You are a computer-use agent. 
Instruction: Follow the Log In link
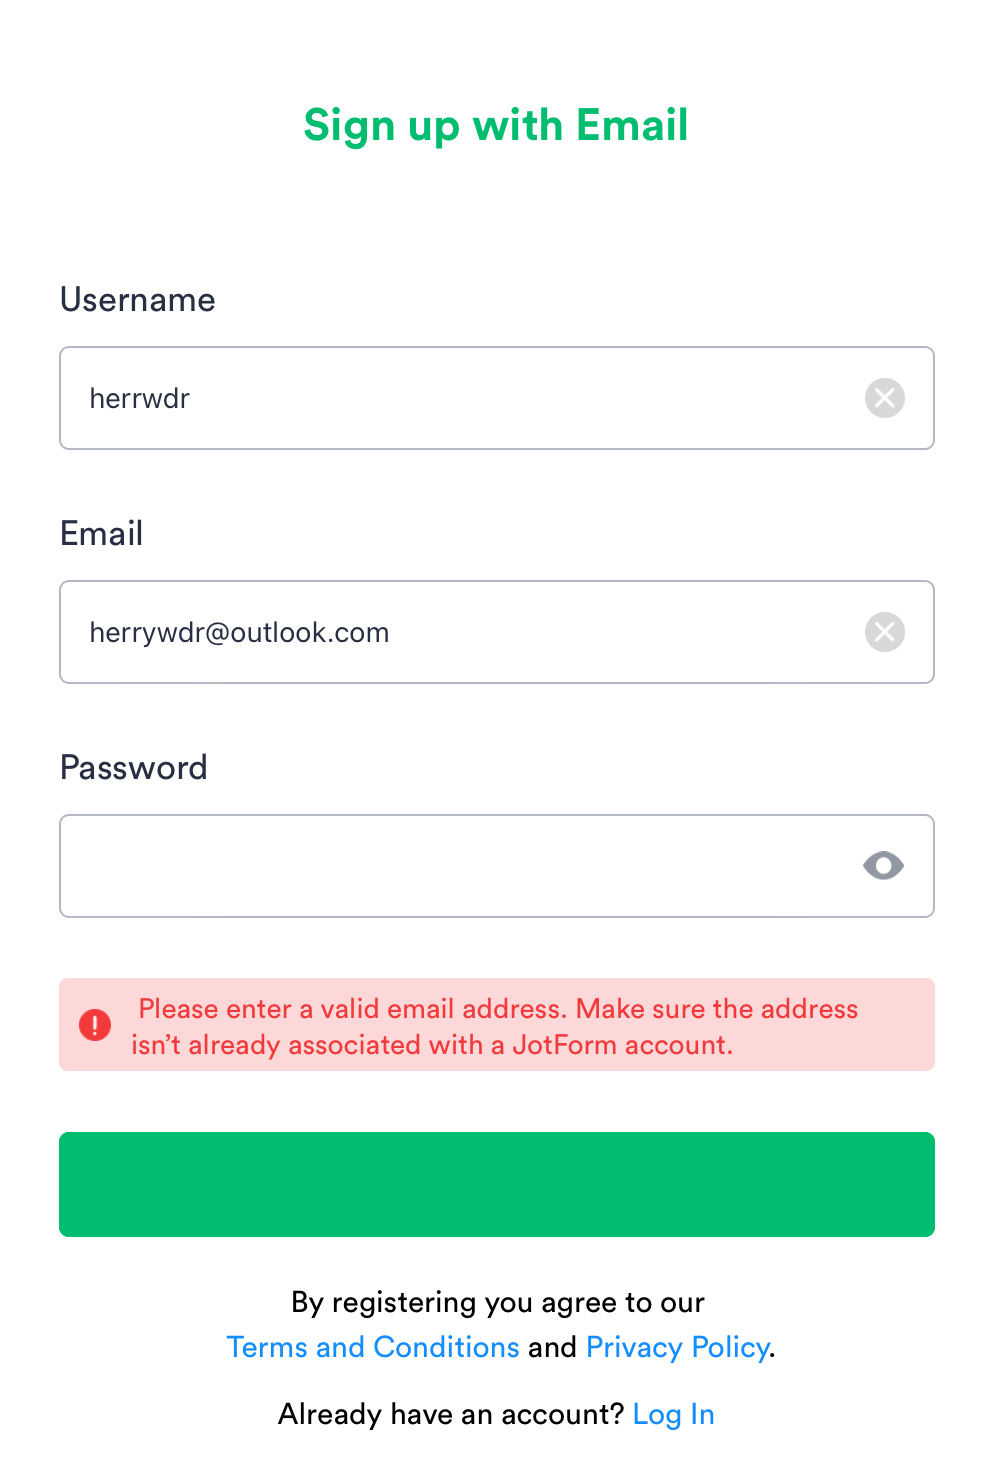pyautogui.click(x=673, y=1414)
